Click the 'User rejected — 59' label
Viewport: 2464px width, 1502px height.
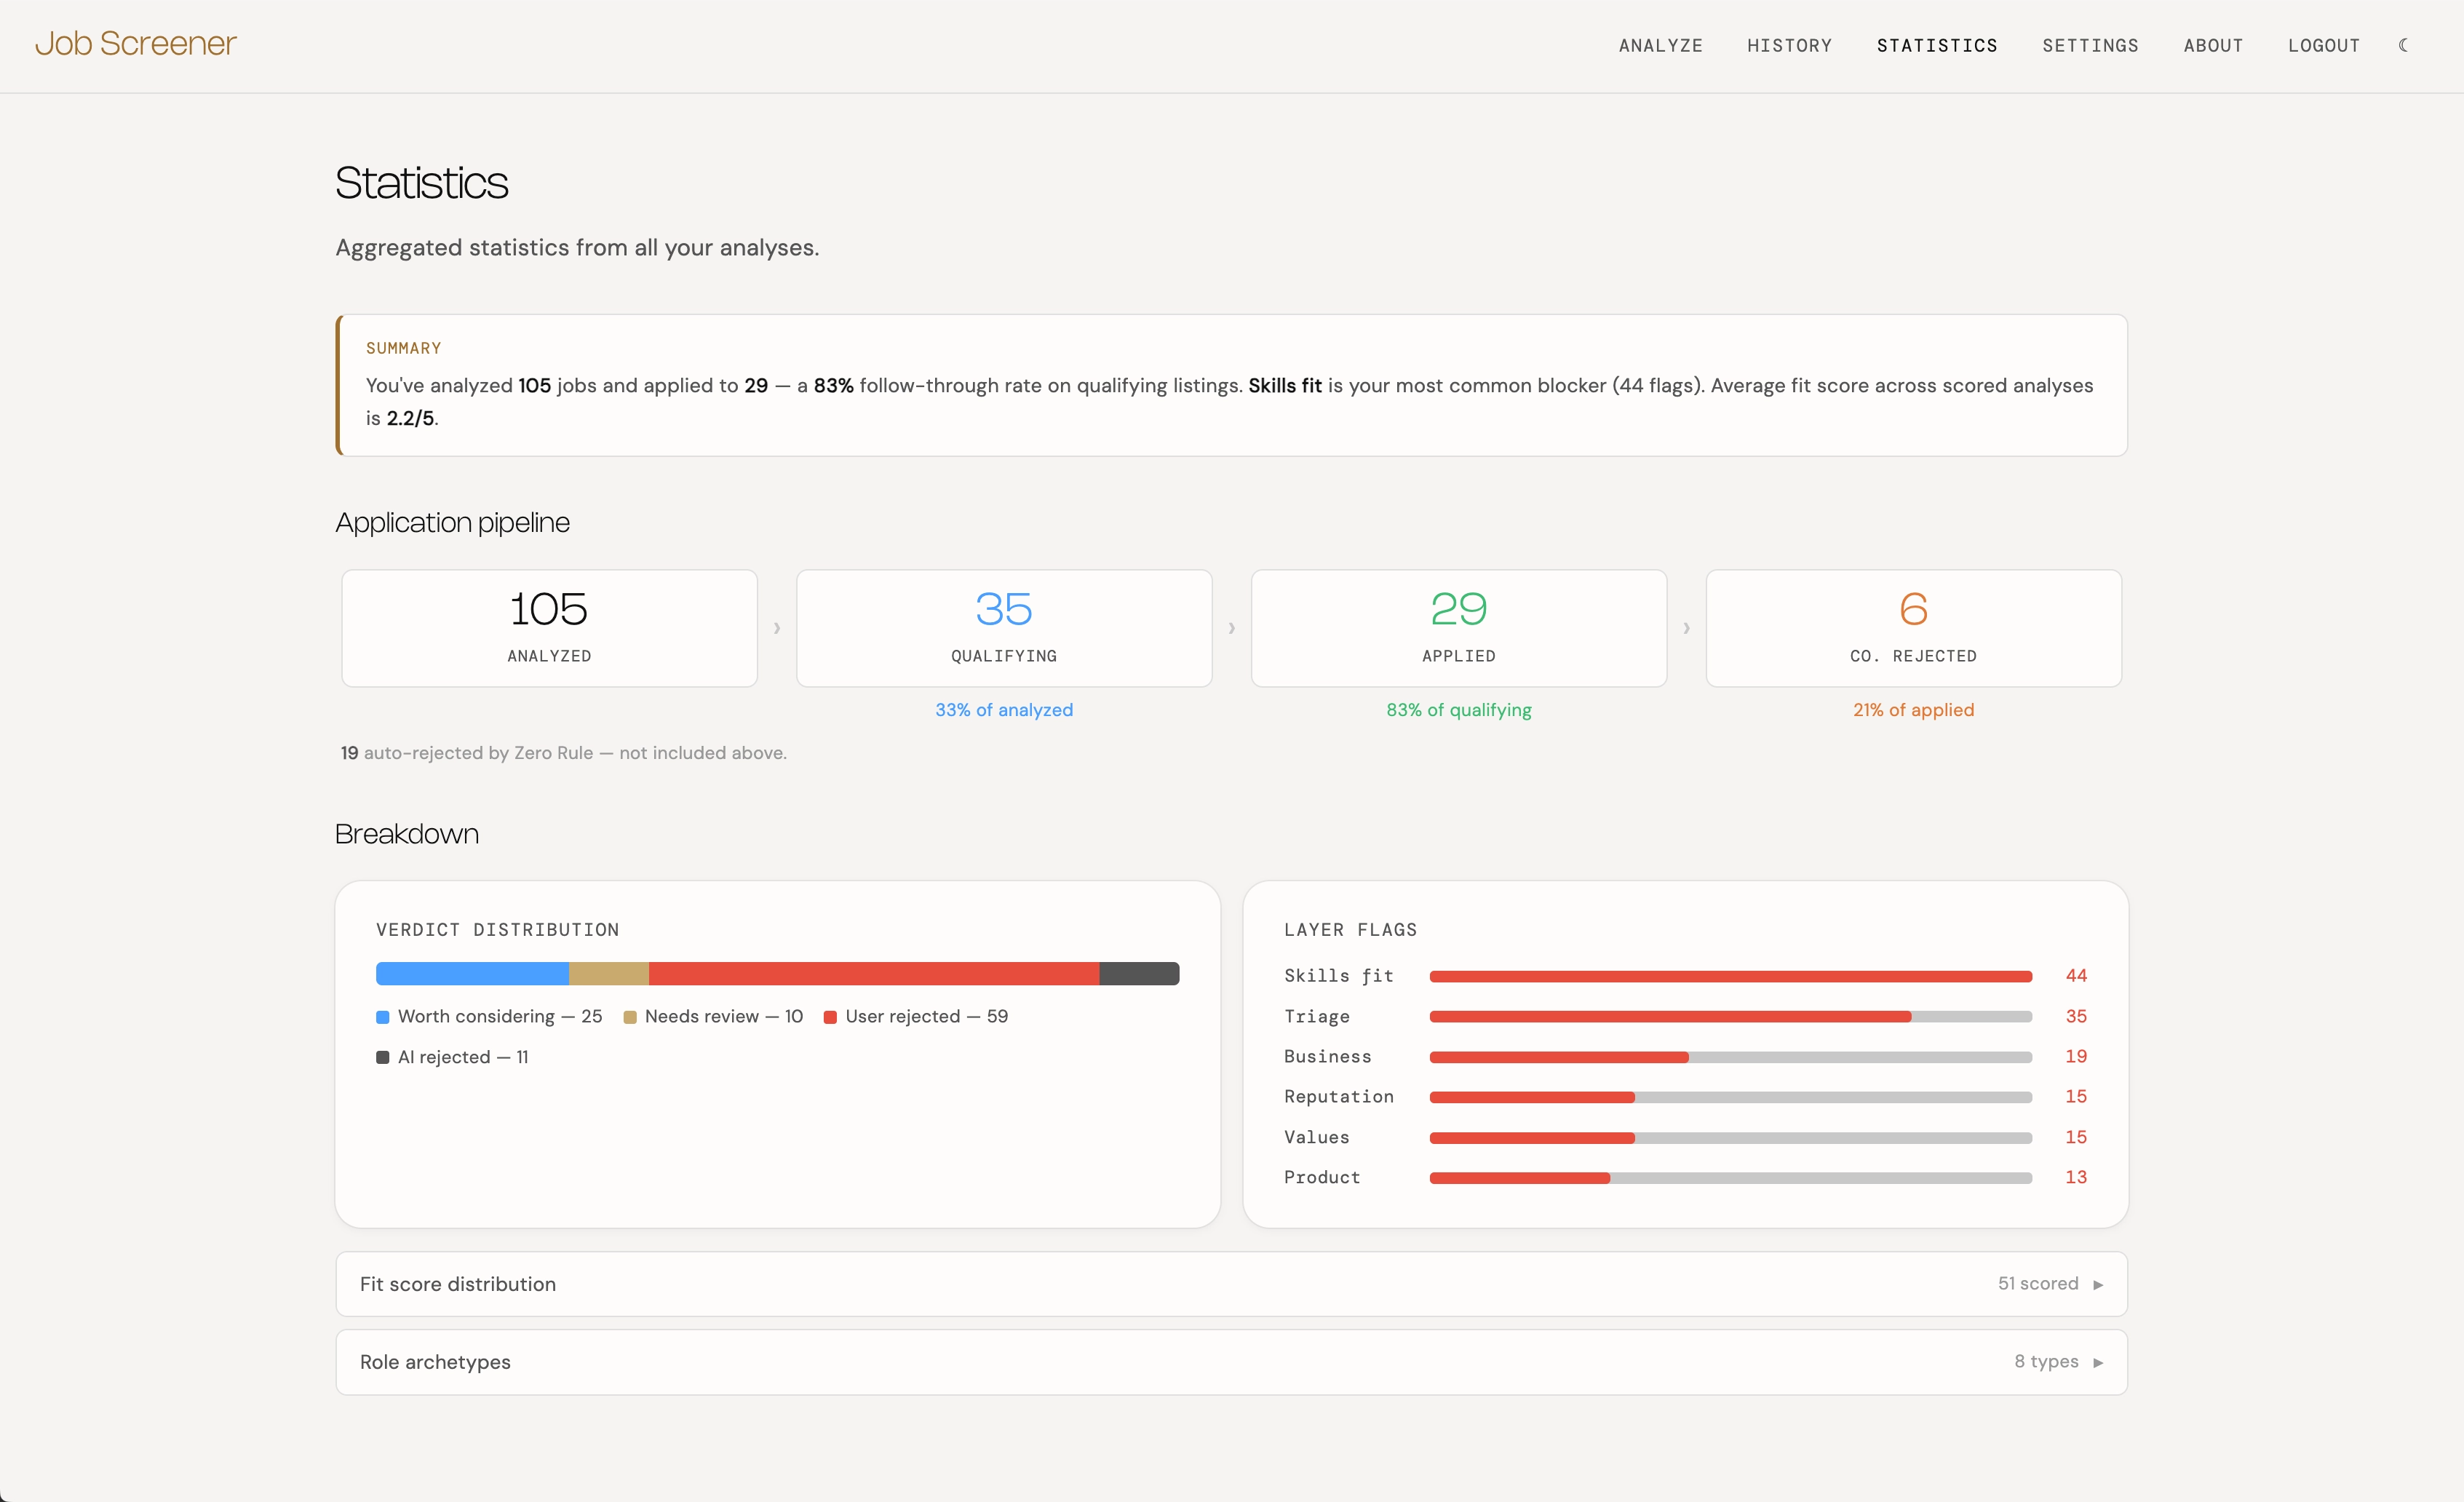pyautogui.click(x=927, y=1017)
